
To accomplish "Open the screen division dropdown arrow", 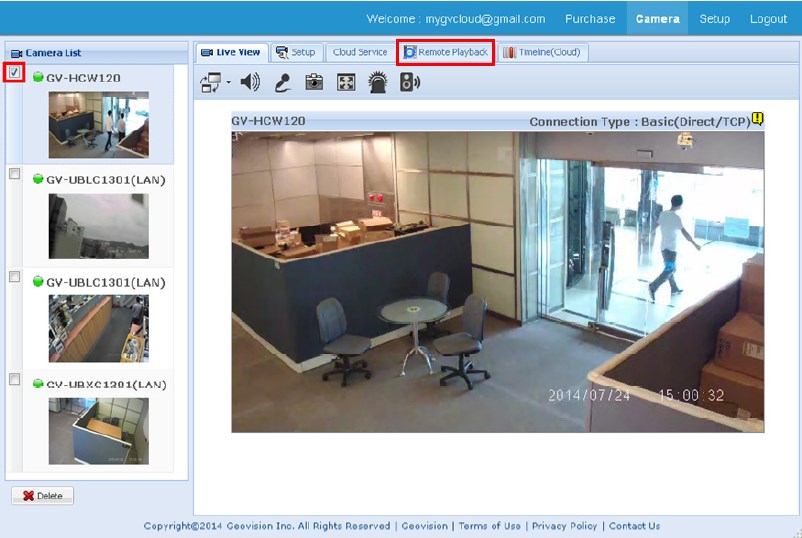I will point(228,82).
